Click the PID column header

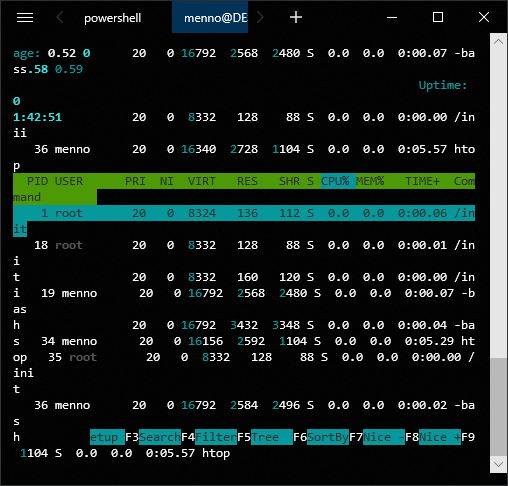click(37, 181)
